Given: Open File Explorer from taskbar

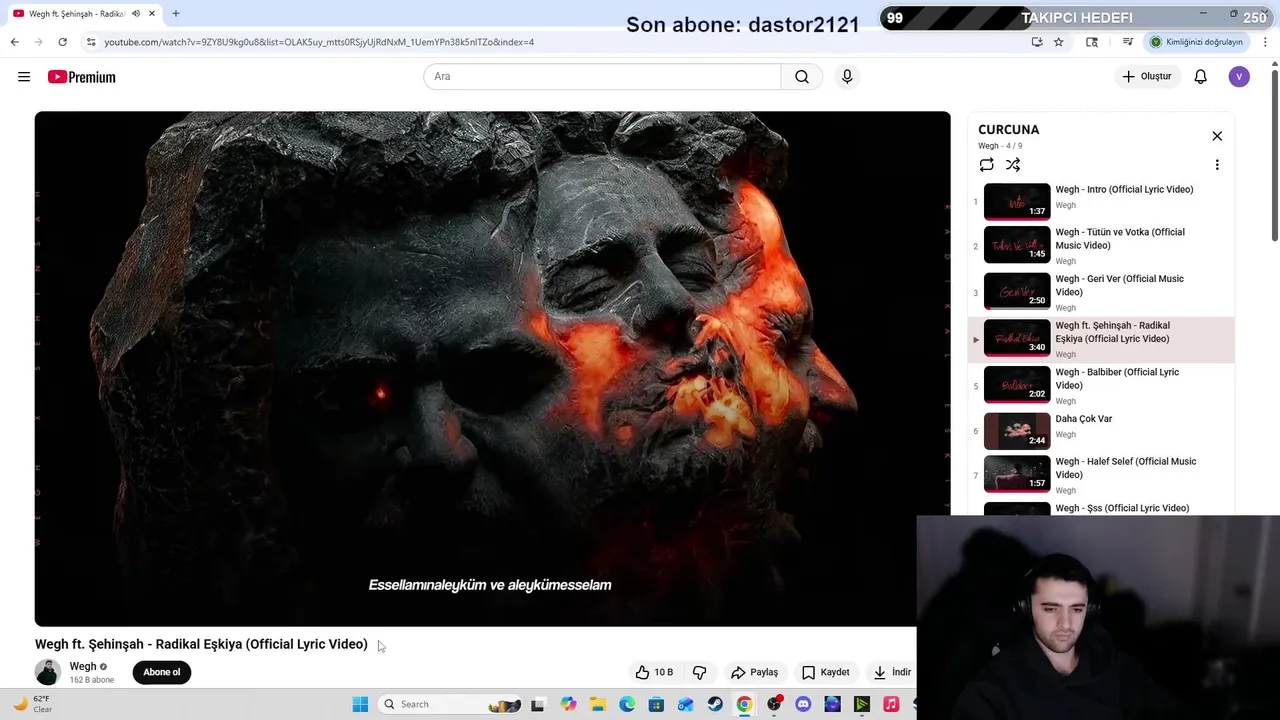Looking at the screenshot, I should (598, 704).
